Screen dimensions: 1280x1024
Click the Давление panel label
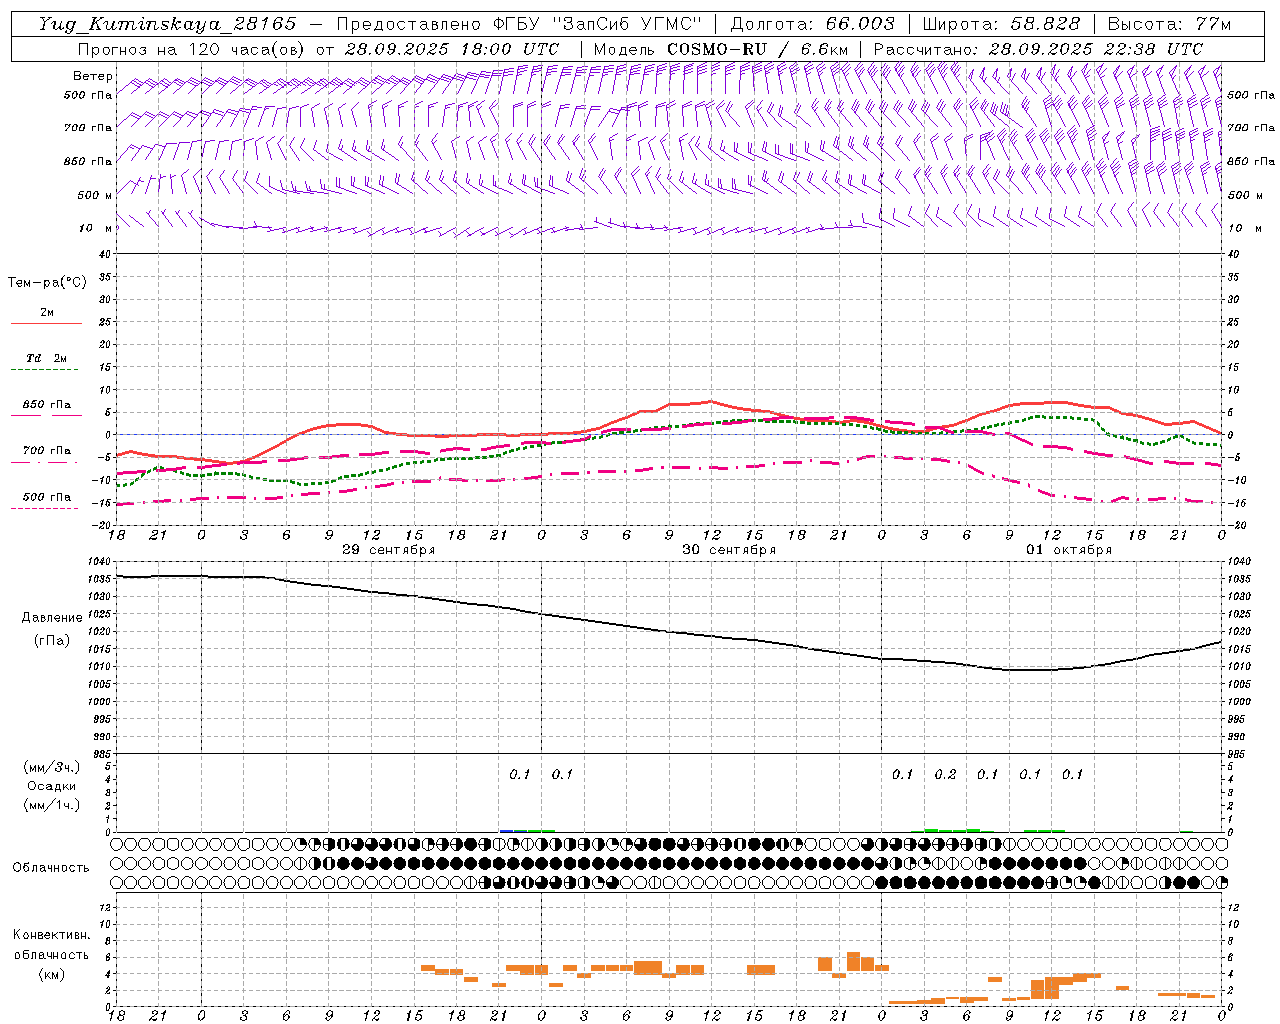click(52, 618)
